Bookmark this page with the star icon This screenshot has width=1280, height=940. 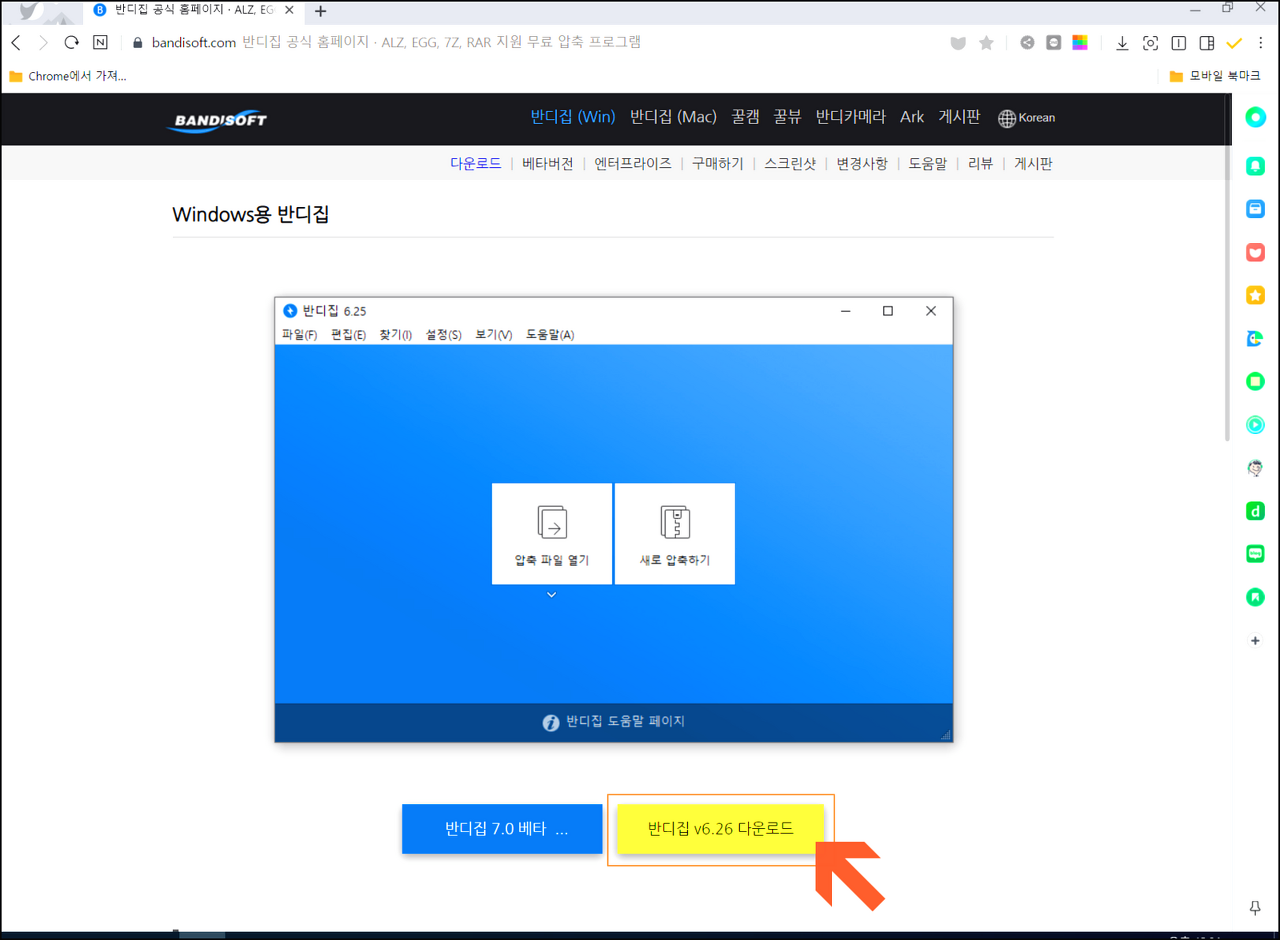point(986,43)
